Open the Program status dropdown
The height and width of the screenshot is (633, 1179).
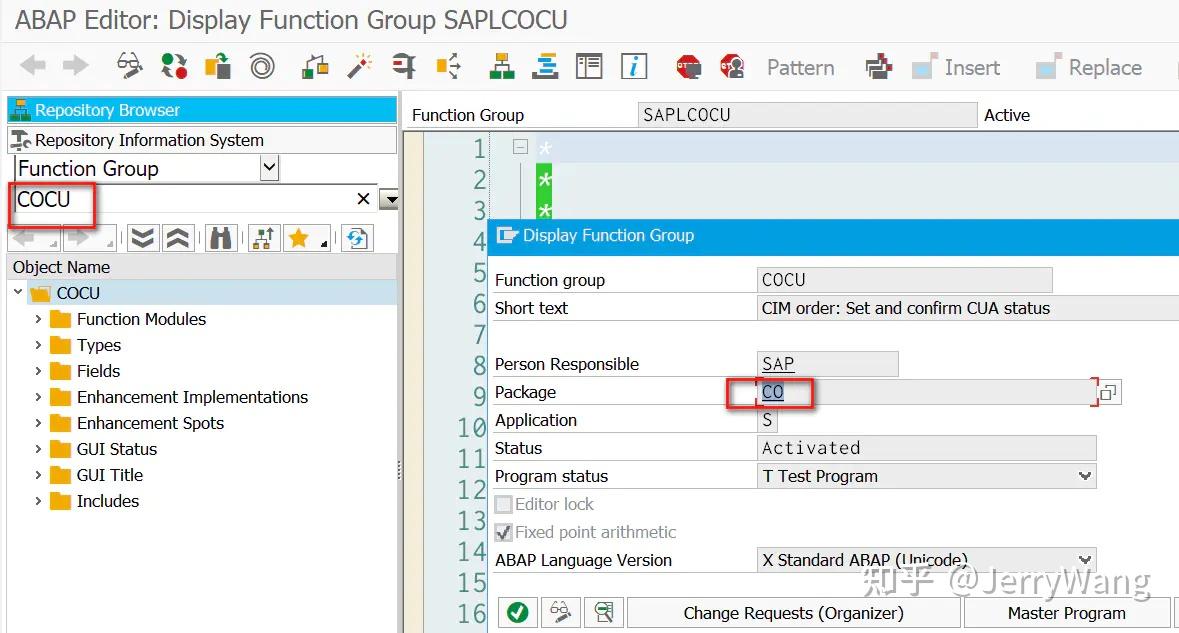coord(1087,476)
